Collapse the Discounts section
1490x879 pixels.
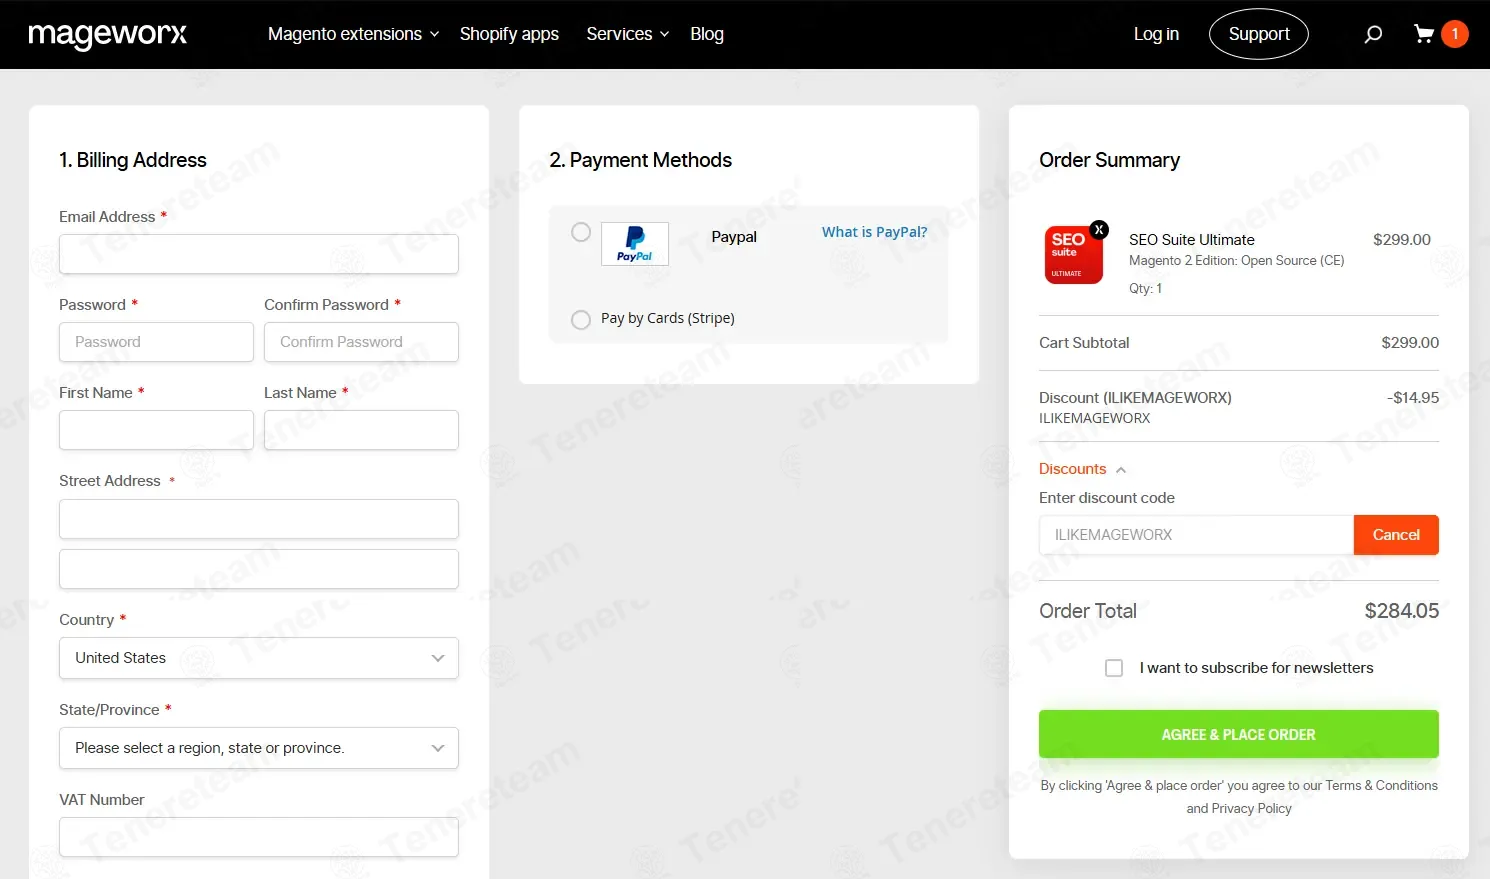[1083, 469]
